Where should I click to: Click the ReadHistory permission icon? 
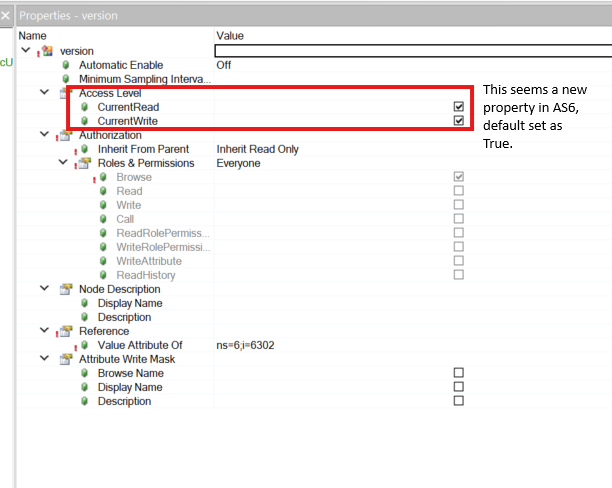pyautogui.click(x=103, y=275)
